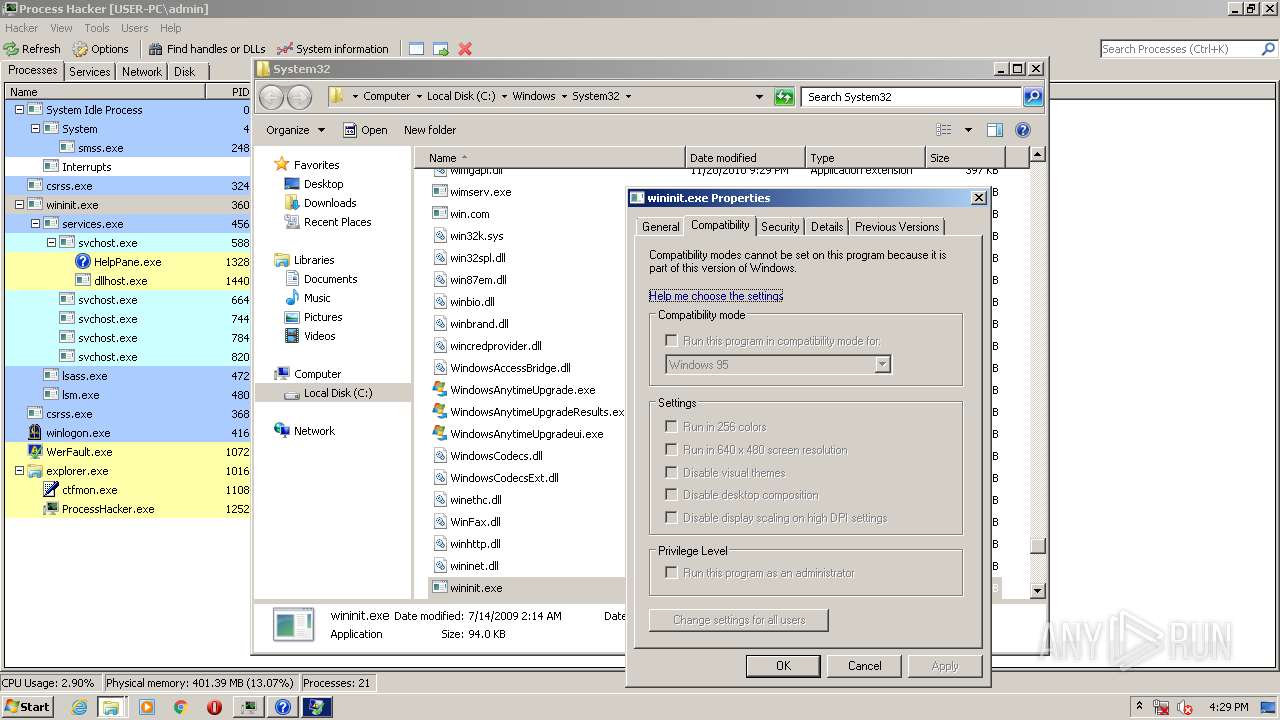Screen dimensions: 1280x720
Task: Select WindowsAnytimeUpgrade.exe file
Action: click(521, 390)
